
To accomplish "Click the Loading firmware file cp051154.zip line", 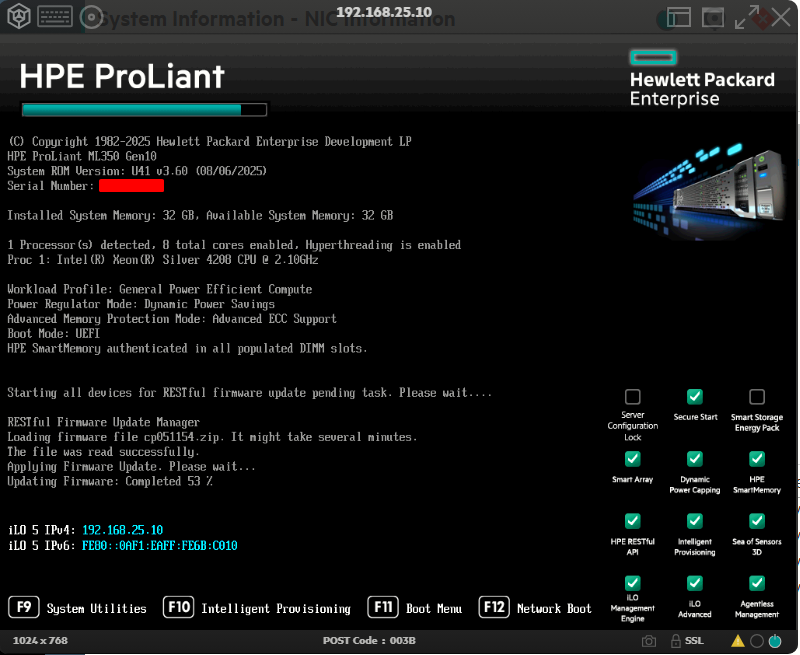I will (x=212, y=437).
